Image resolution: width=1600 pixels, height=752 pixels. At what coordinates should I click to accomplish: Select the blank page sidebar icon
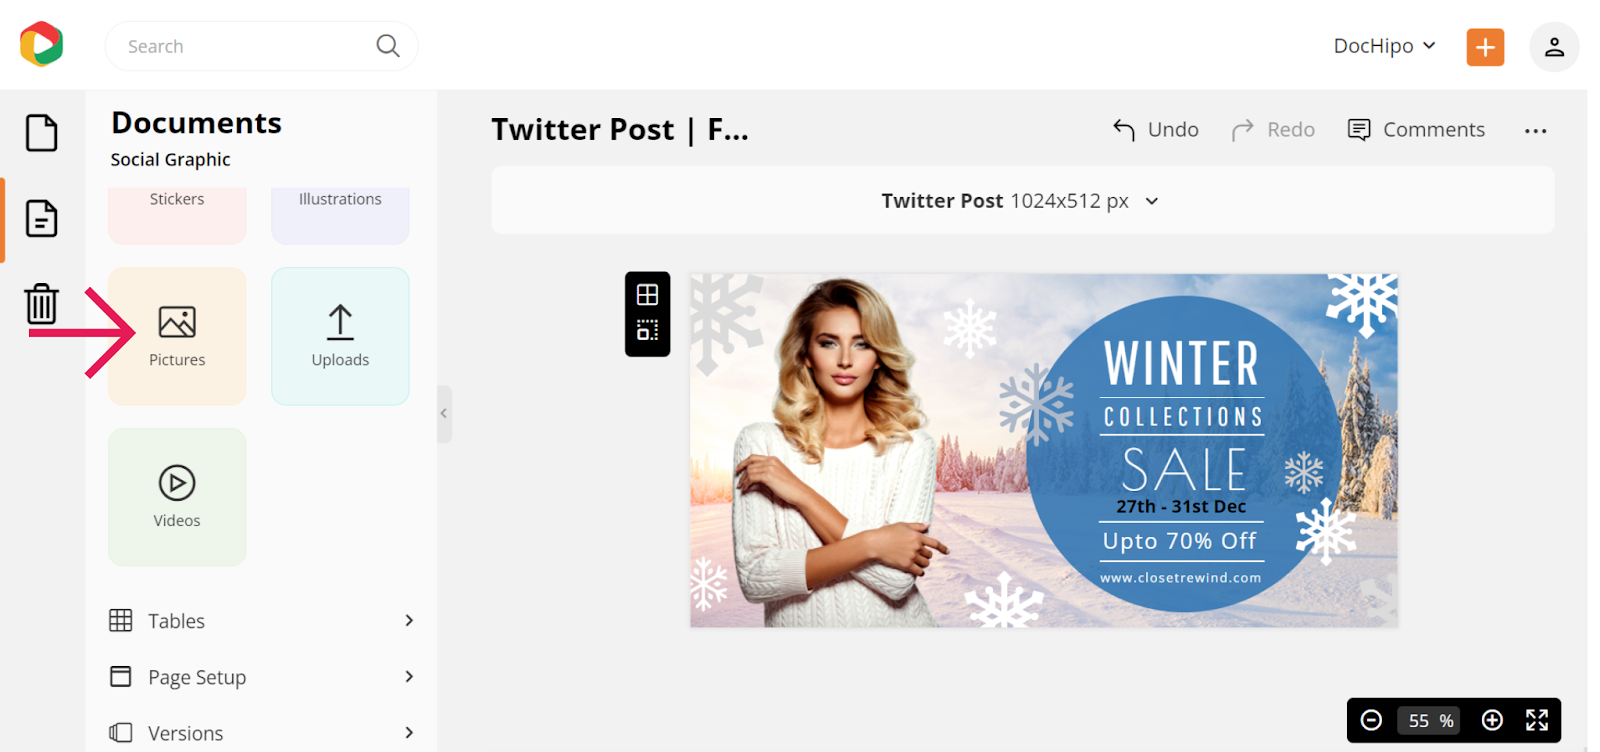click(42, 133)
